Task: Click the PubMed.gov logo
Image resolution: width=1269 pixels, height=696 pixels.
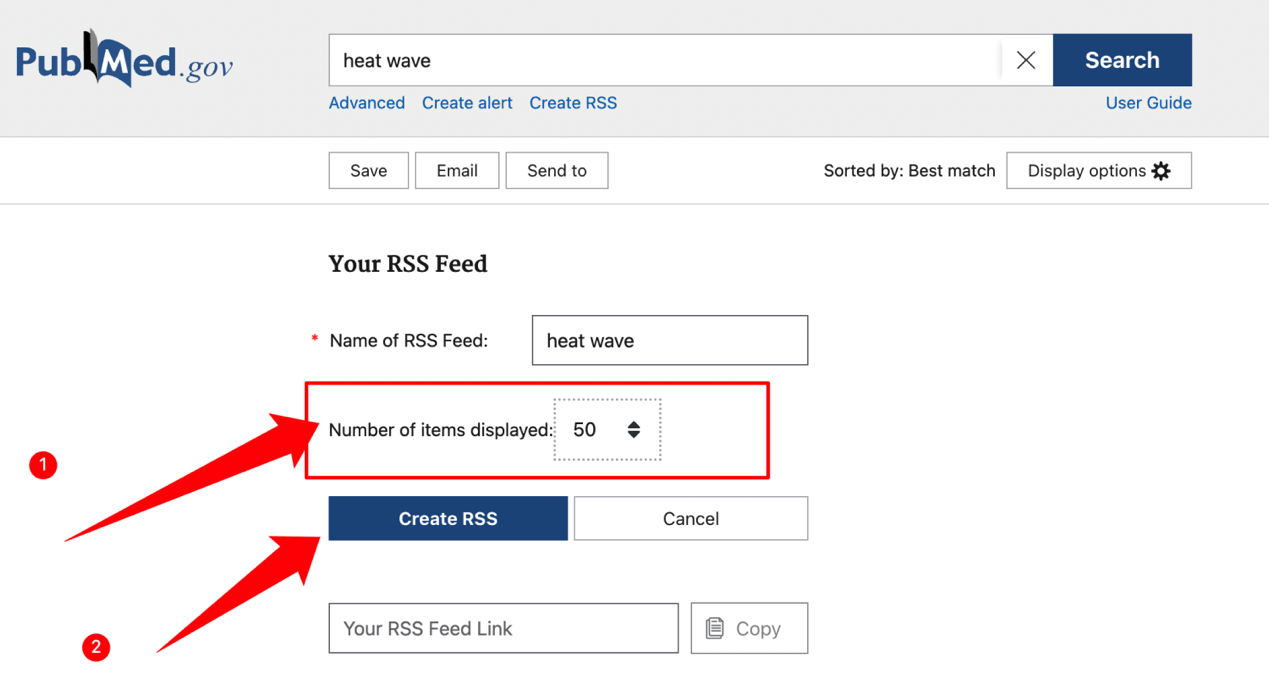Action: click(x=124, y=60)
